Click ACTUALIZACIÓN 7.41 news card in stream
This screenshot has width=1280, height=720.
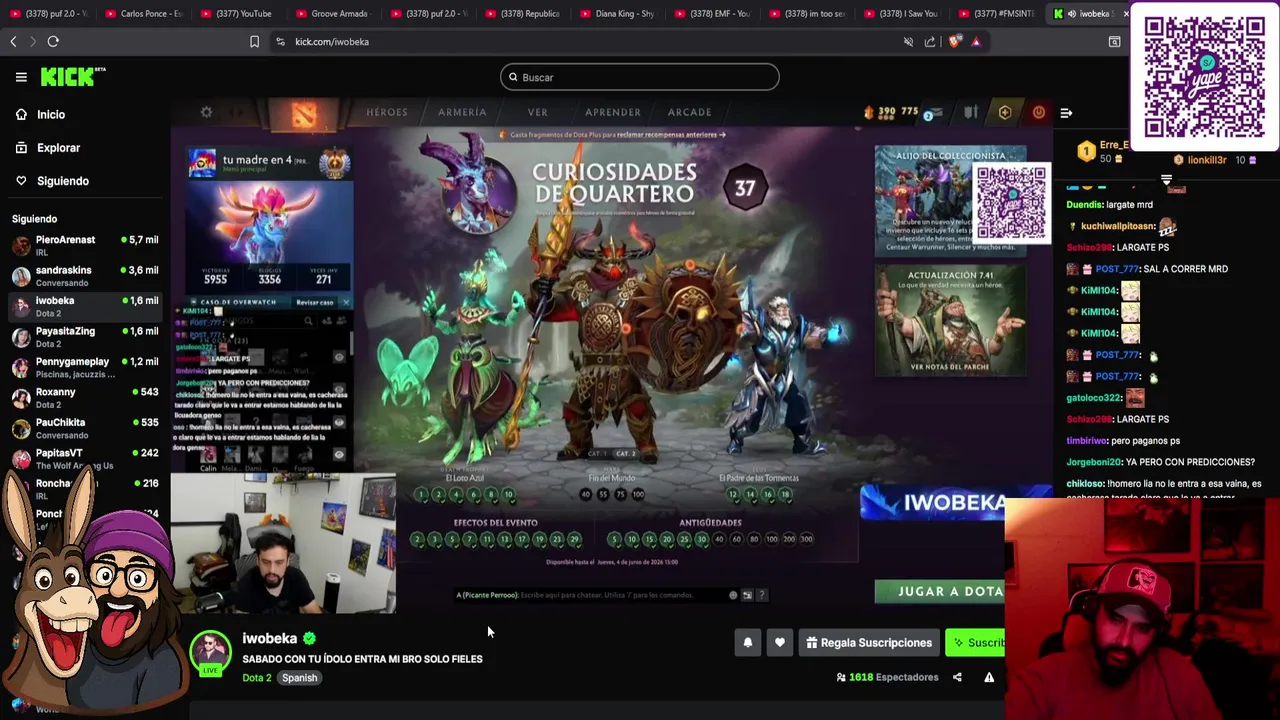point(950,320)
